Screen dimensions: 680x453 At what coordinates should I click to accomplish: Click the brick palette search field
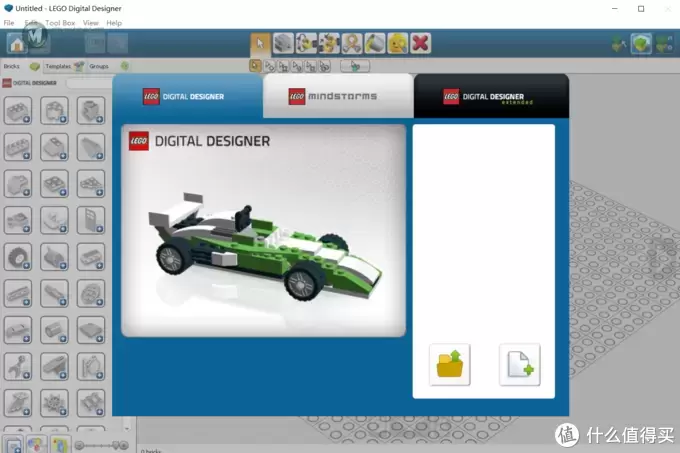click(89, 83)
